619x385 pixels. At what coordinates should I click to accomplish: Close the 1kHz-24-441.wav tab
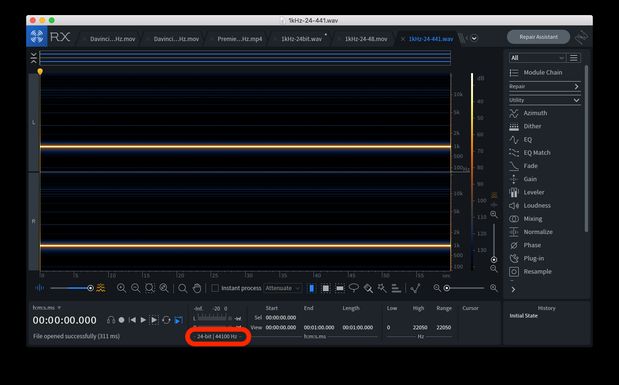click(x=403, y=39)
